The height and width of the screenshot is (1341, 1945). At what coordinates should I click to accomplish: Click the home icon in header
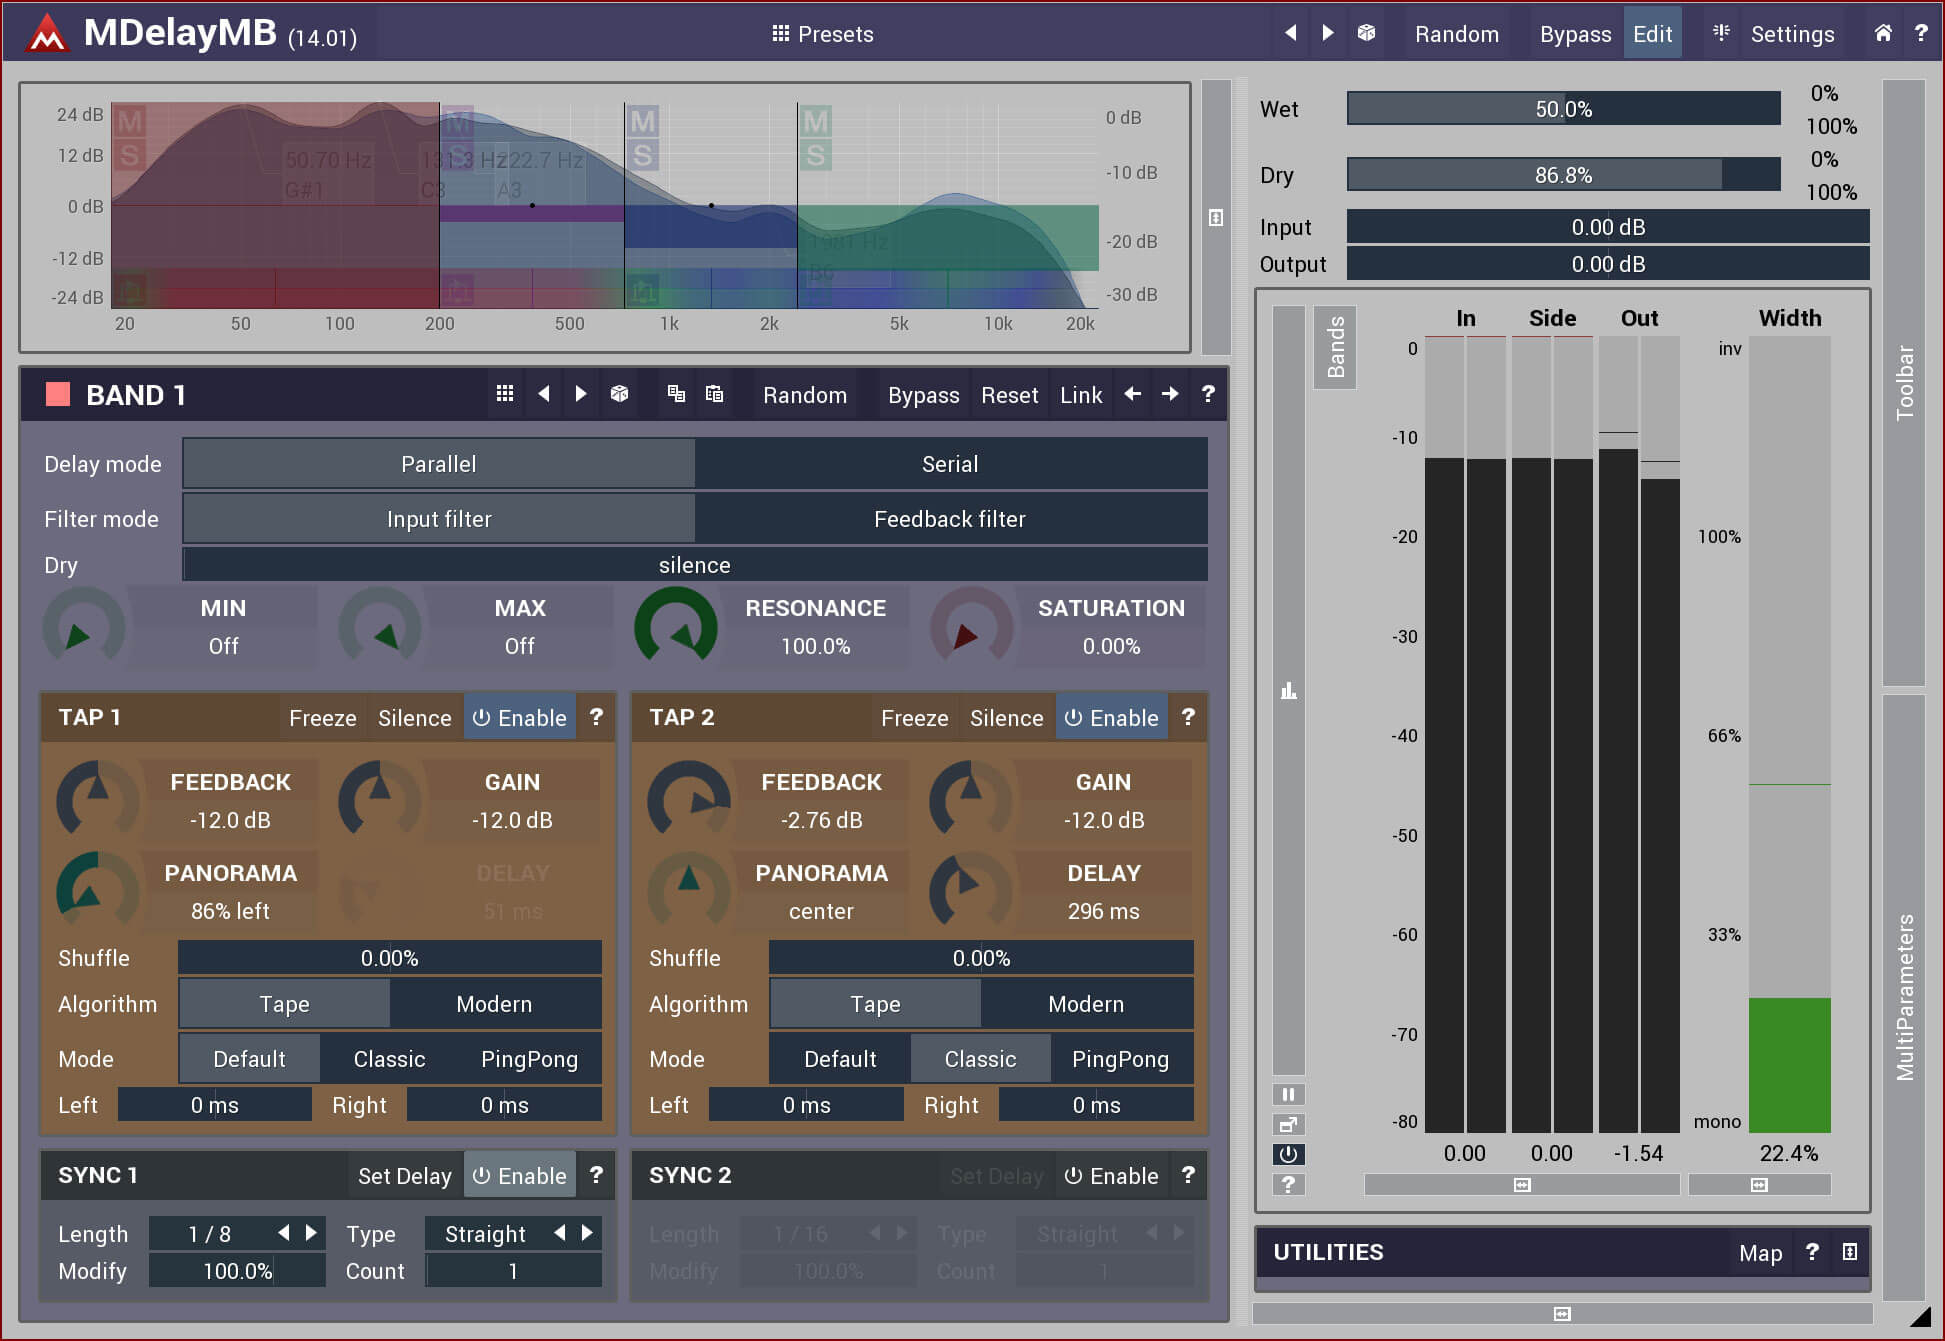(1883, 33)
